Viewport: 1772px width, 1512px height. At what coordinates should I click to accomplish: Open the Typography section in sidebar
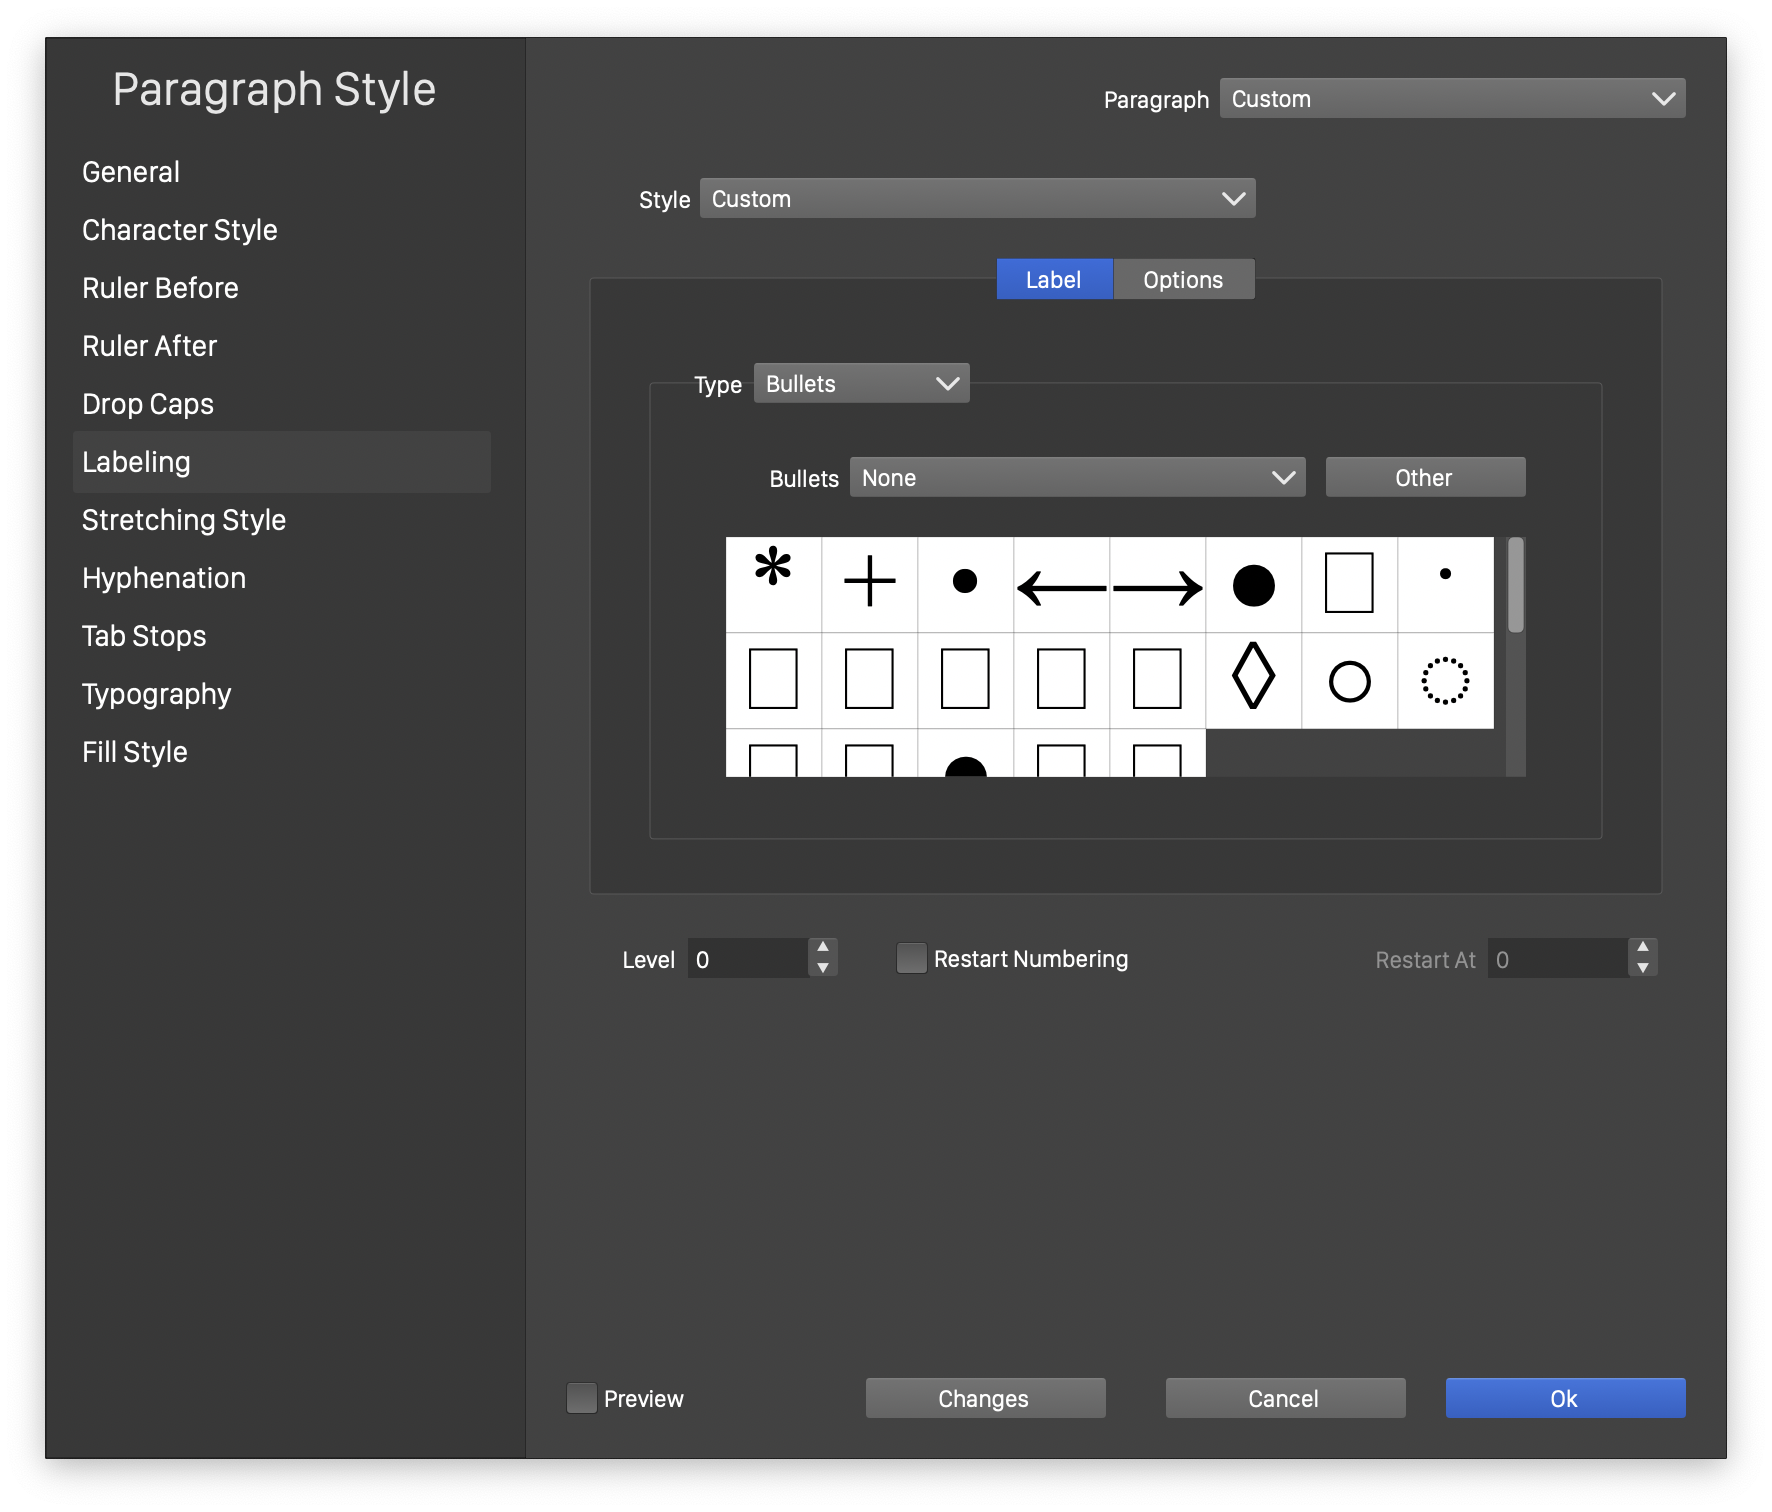click(x=157, y=694)
